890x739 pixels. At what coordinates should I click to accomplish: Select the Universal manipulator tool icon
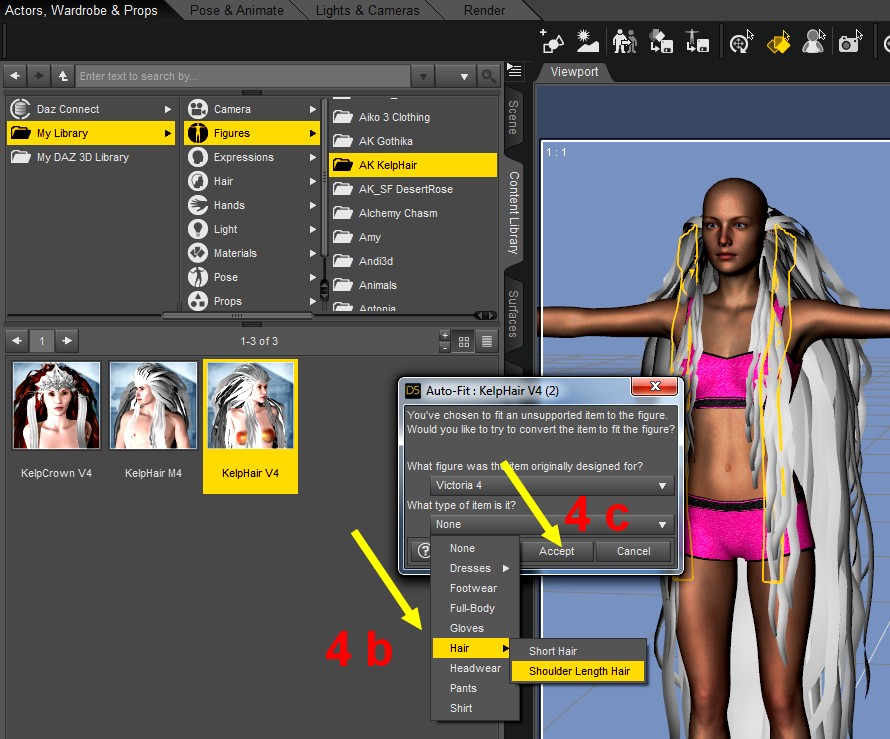(741, 41)
